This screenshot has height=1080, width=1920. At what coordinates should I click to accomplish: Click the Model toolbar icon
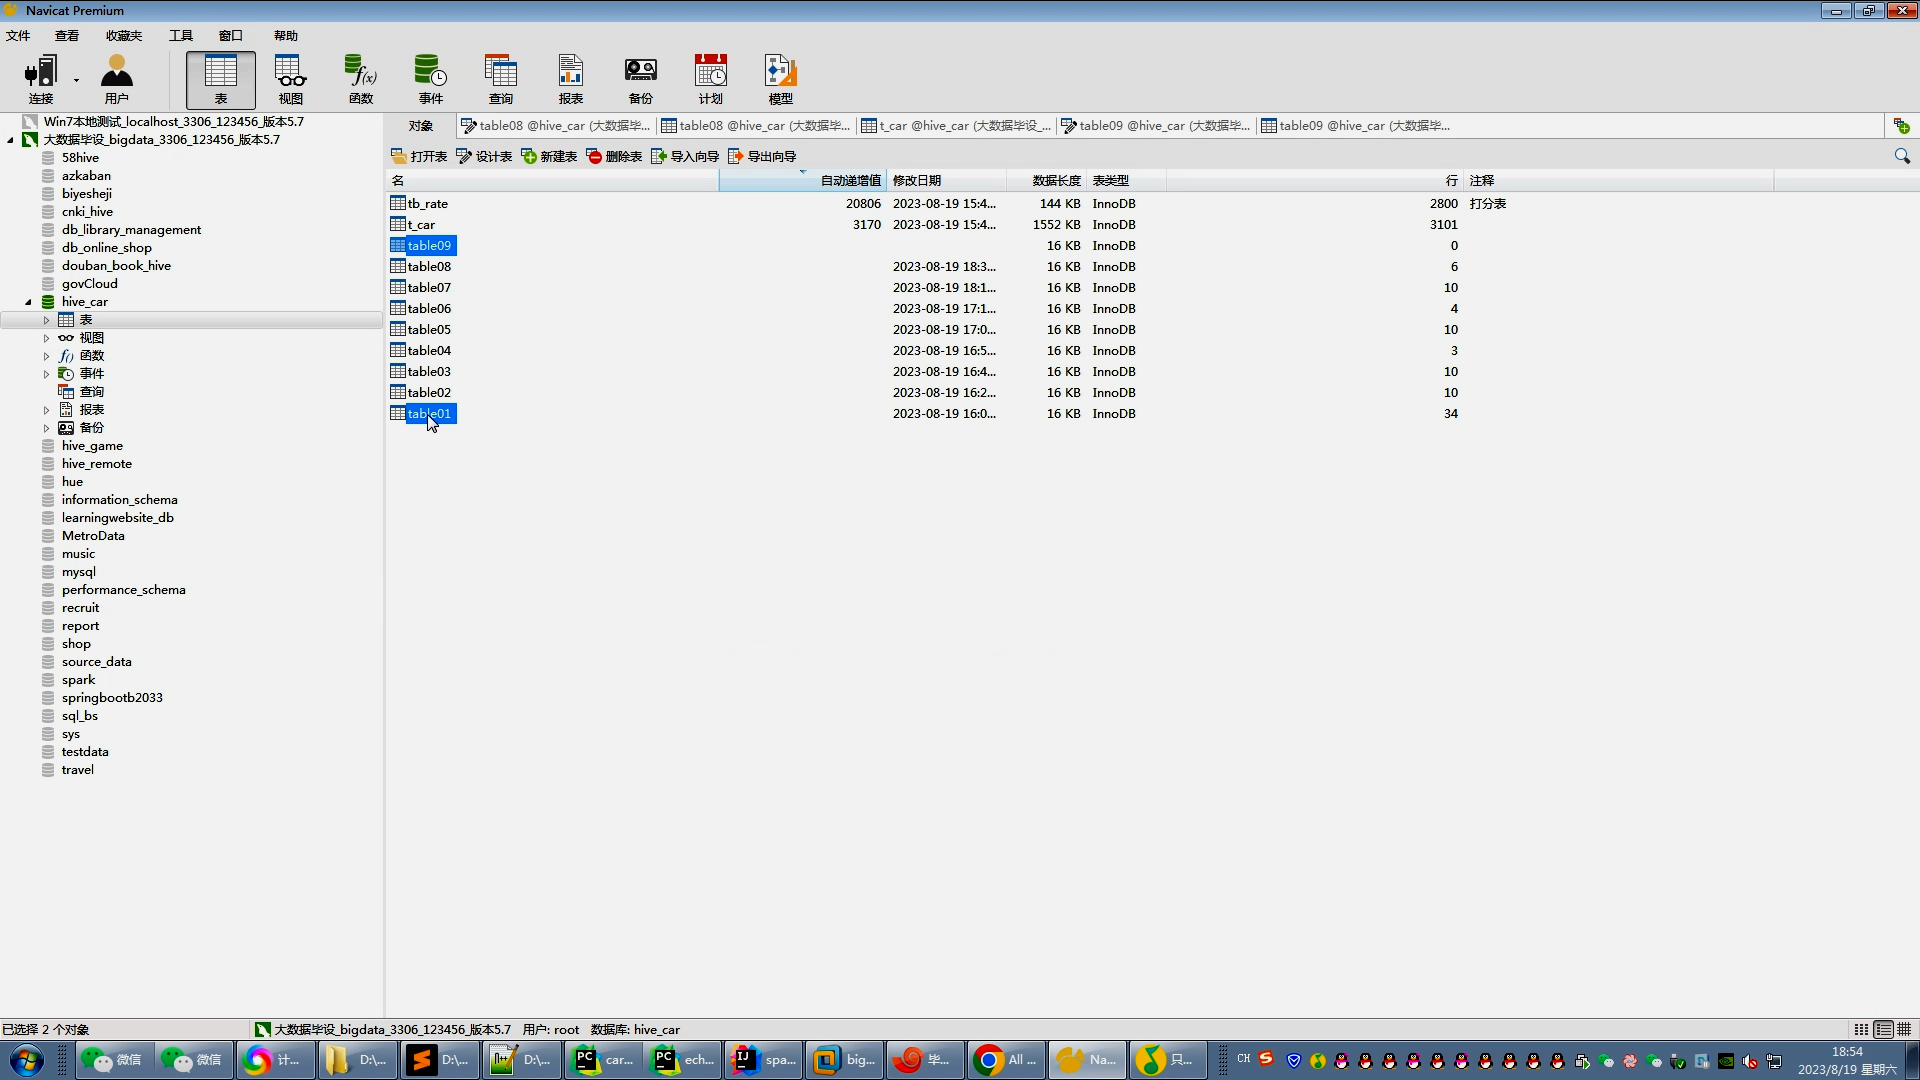click(x=780, y=79)
